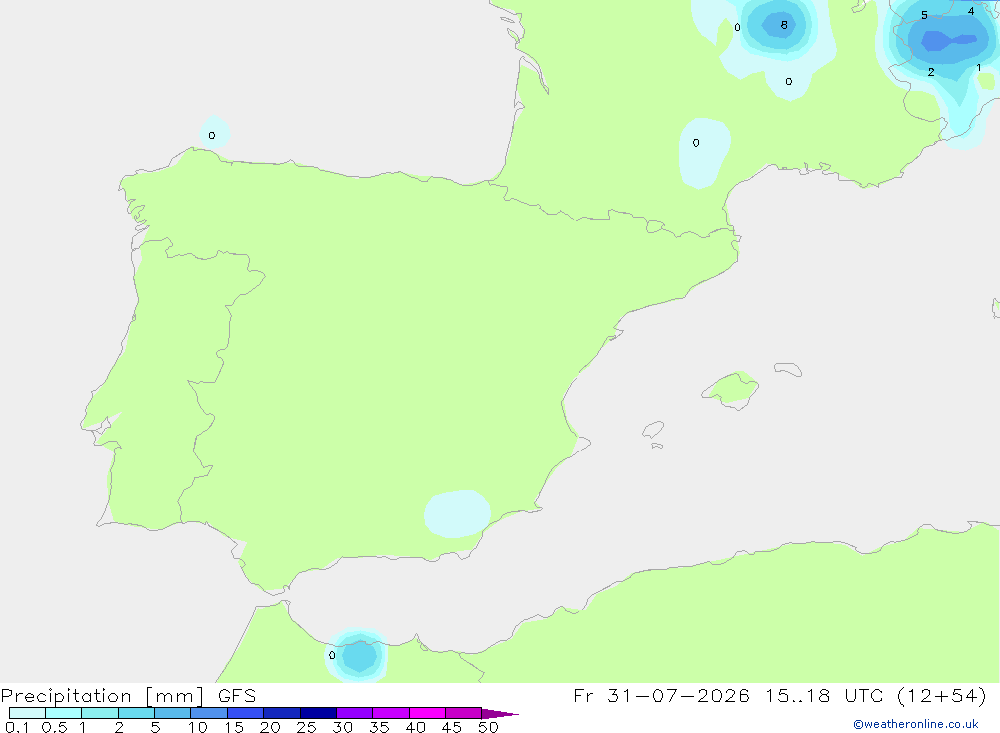Click the legend scale value "25"
The image size is (1000, 733).
(306, 727)
